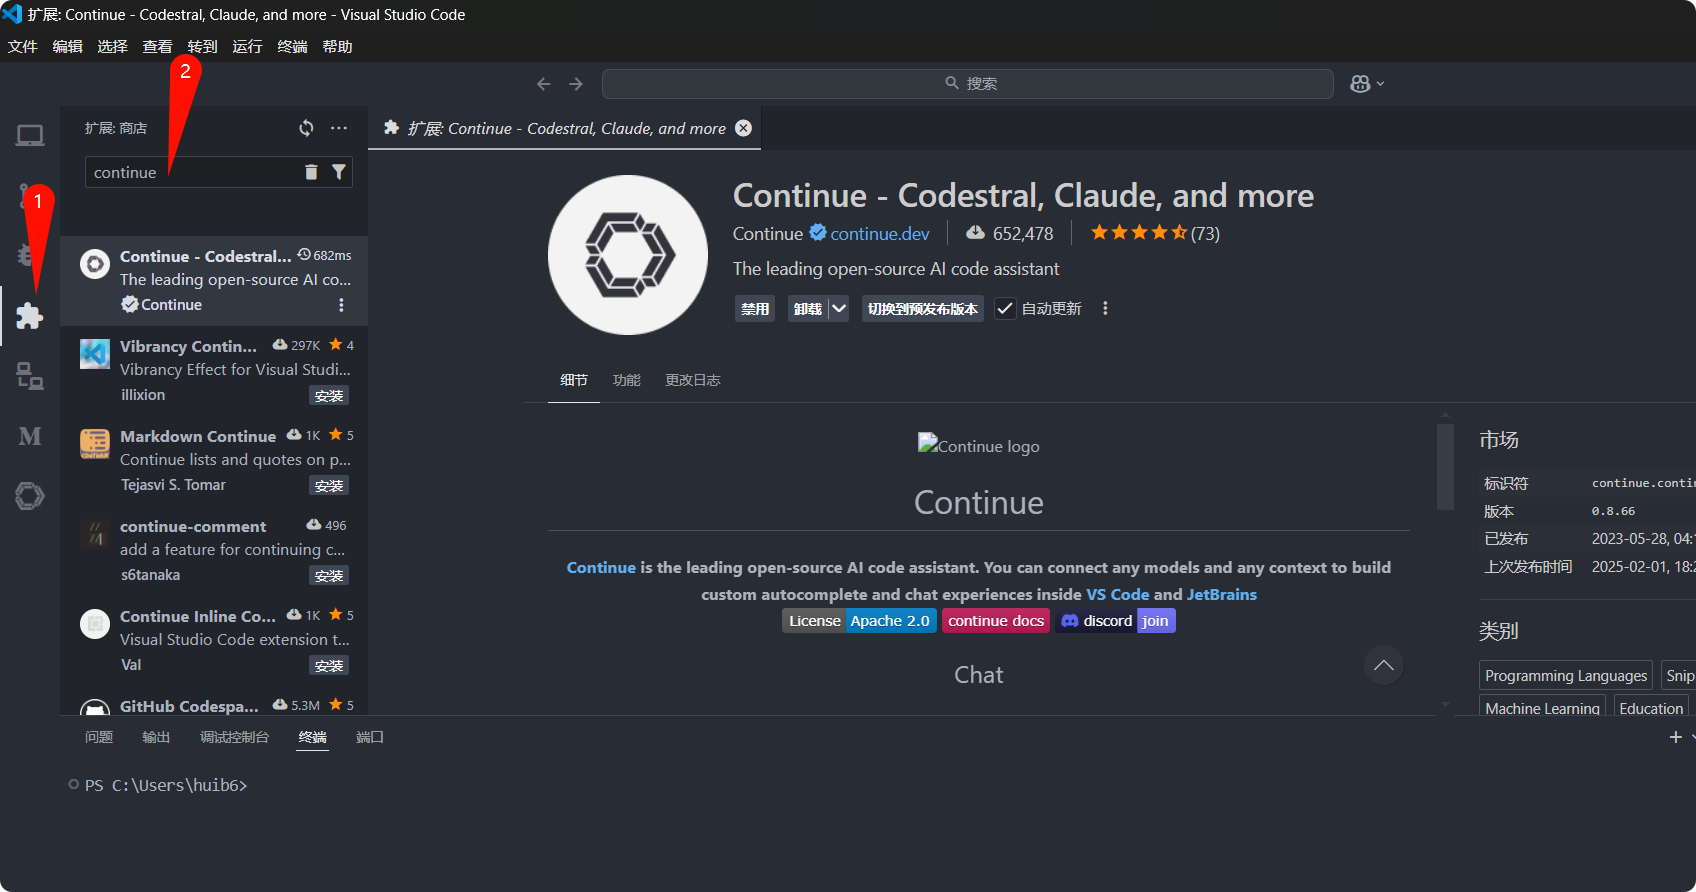Viewport: 1696px width, 892px height.
Task: Switch to the 端口 panel tab
Action: 370,737
